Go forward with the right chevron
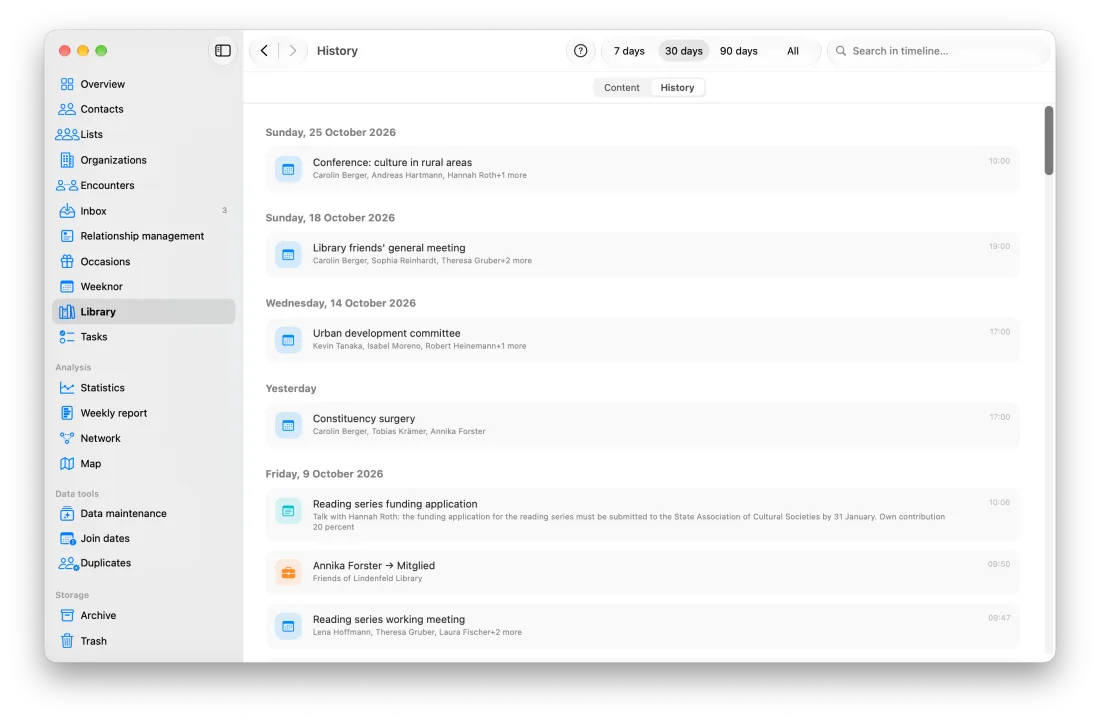Viewport: 1100px width, 721px height. pos(293,50)
